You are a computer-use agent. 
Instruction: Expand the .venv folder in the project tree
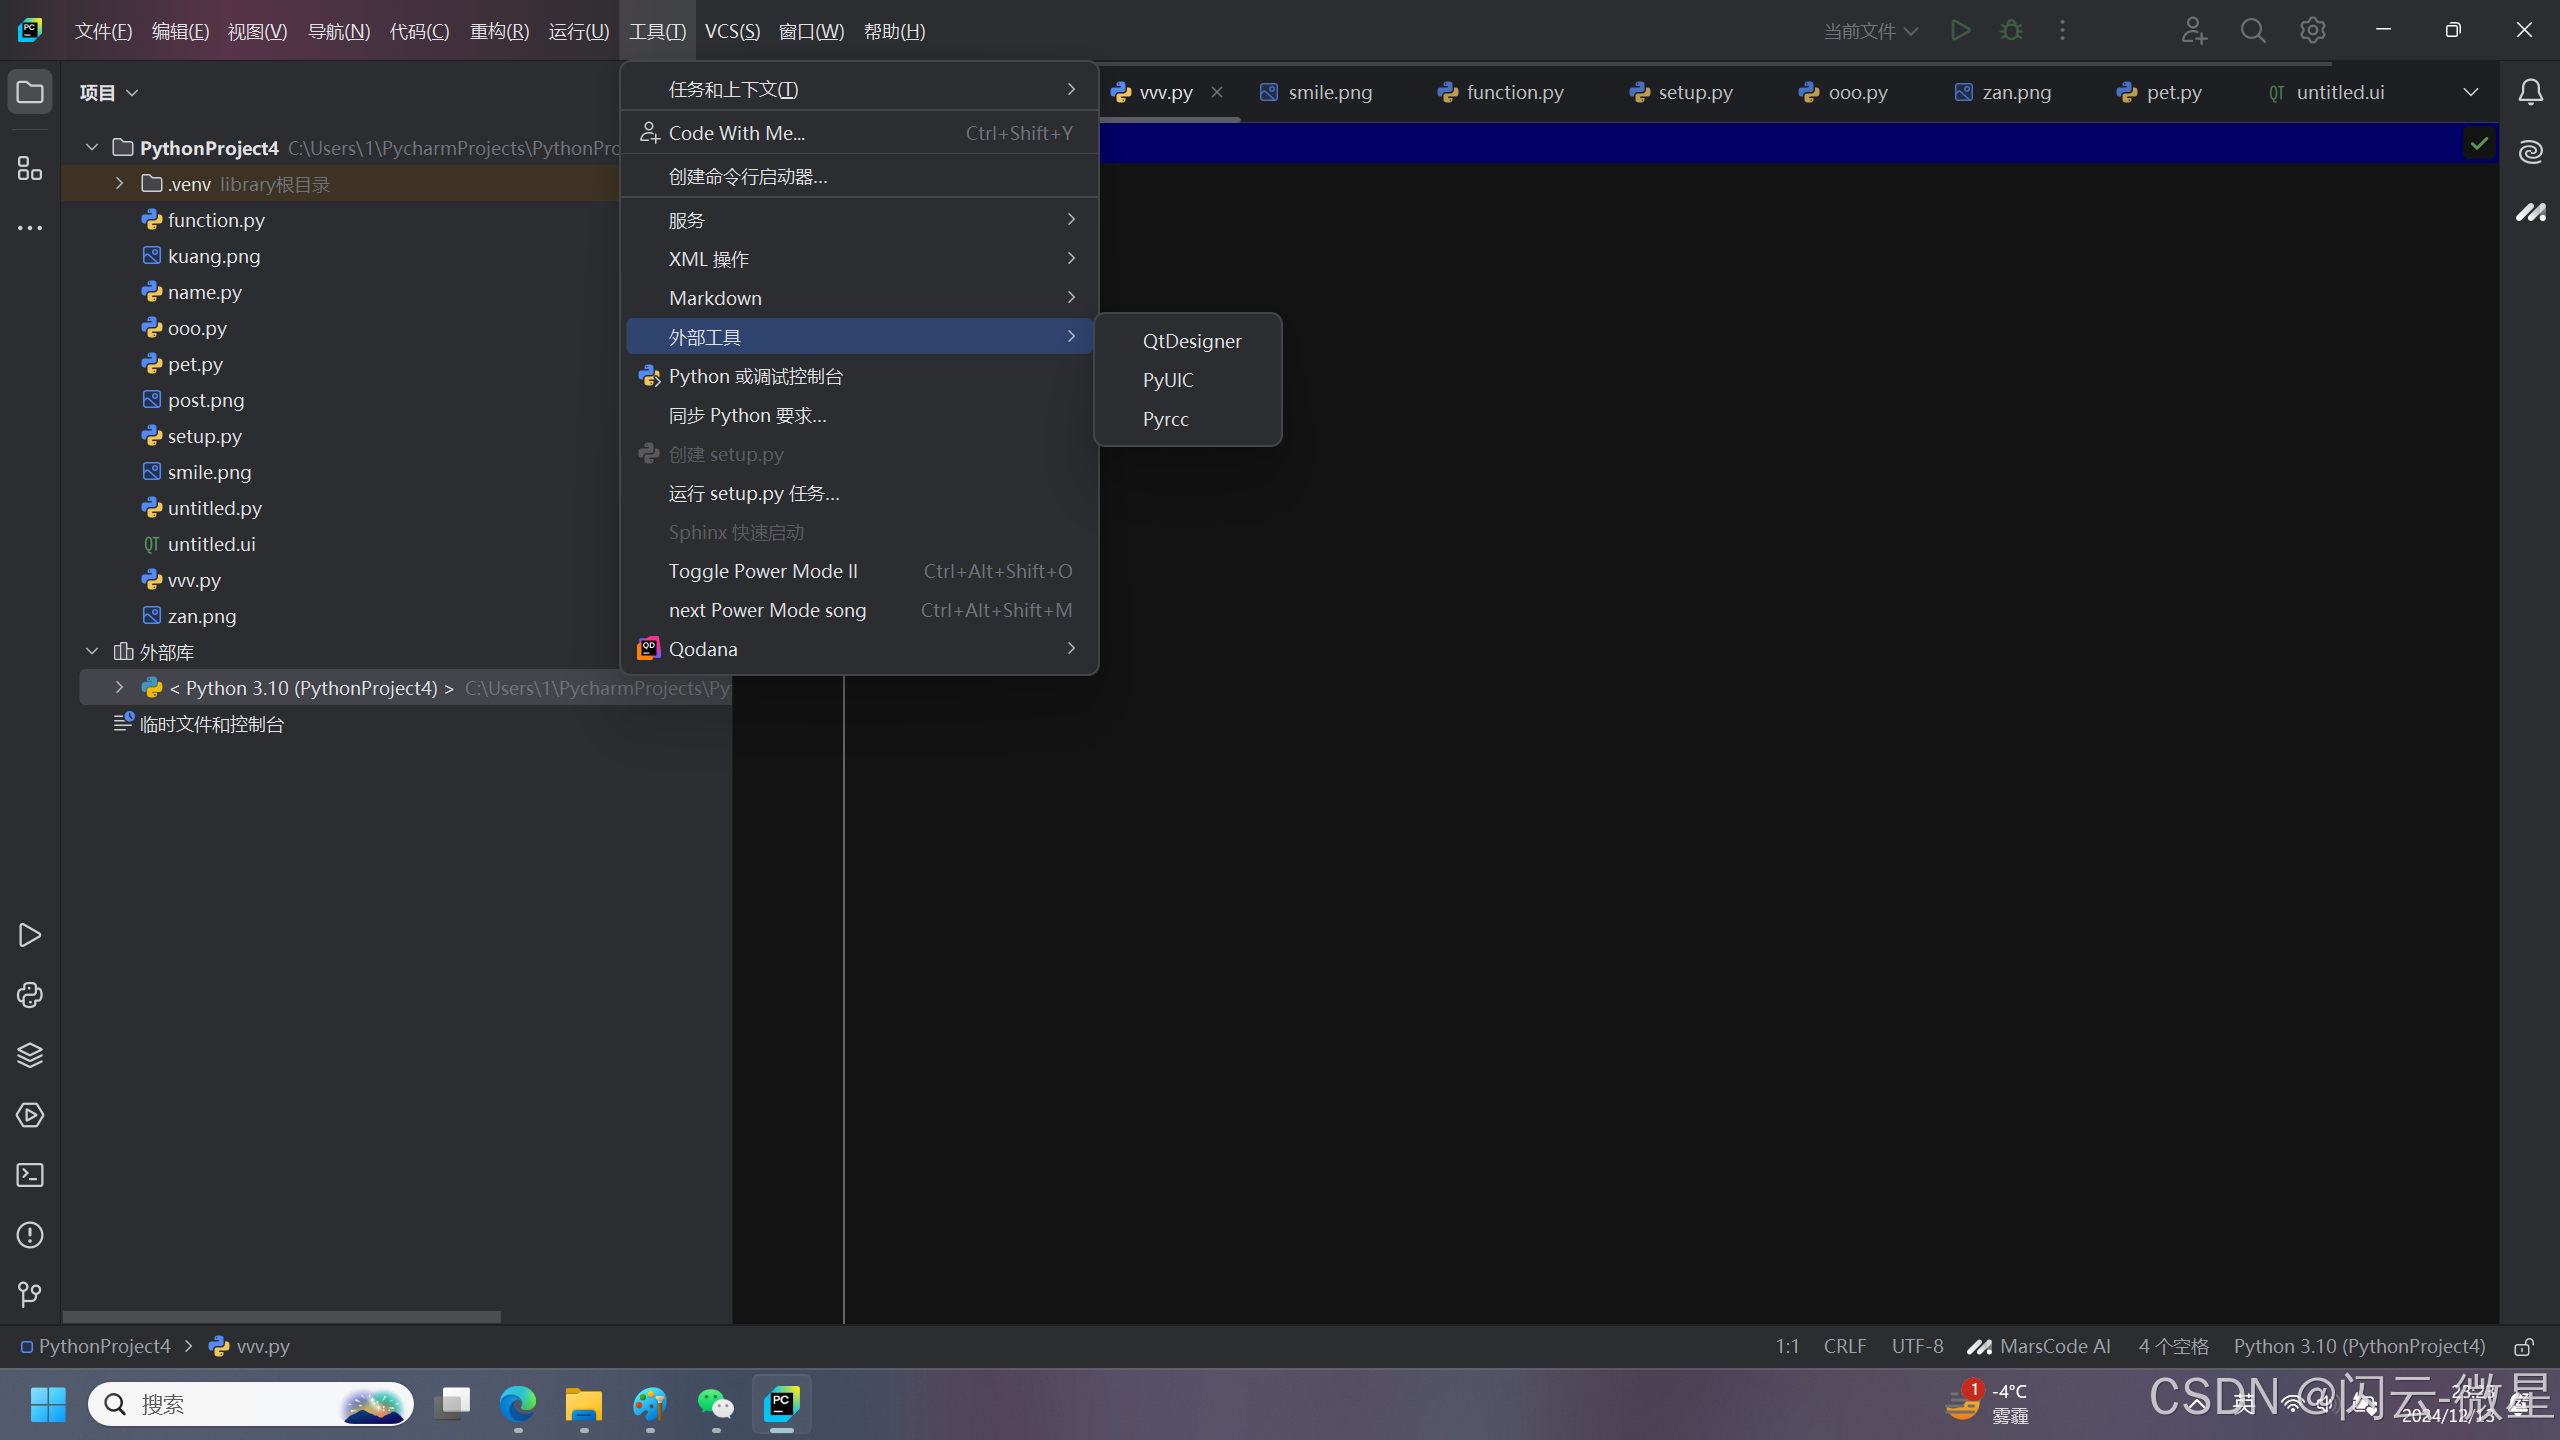tap(119, 183)
